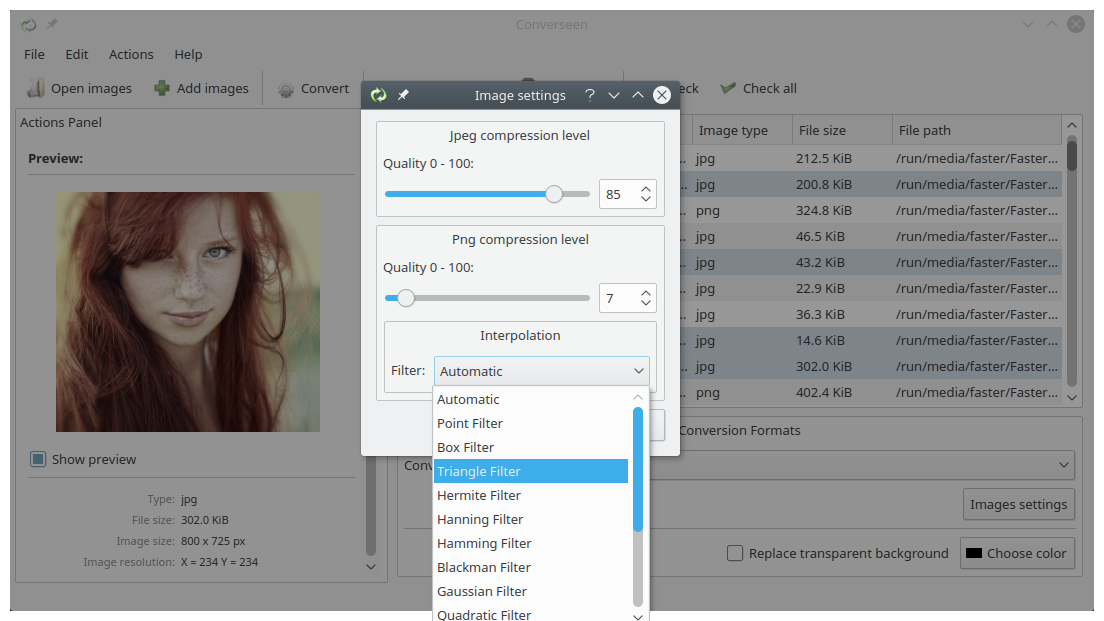Click the Png compression value field showing 7
Image resolution: width=1104 pixels, height=621 pixels.
(618, 298)
